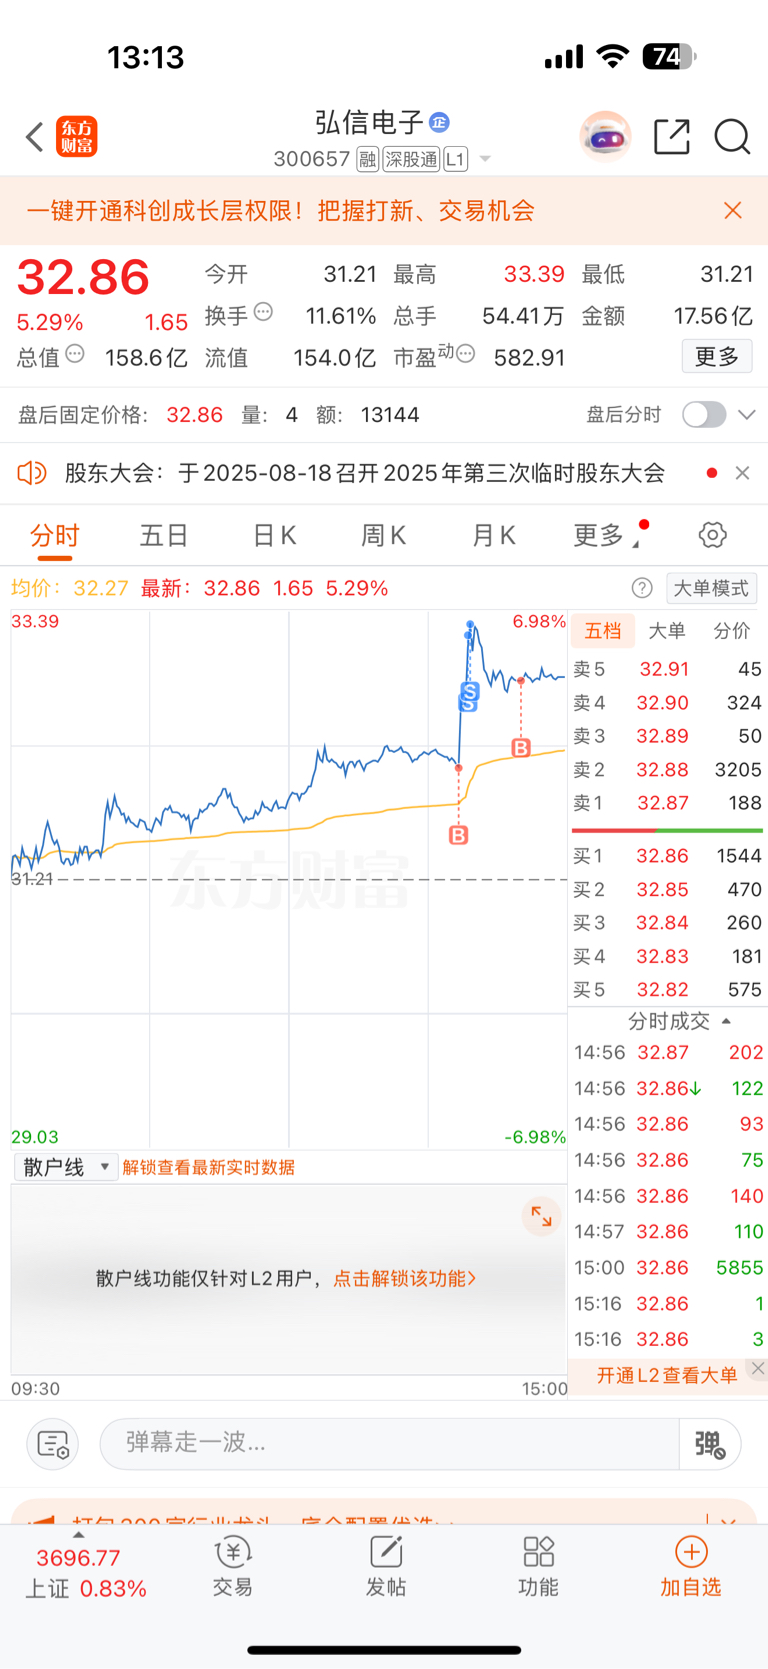Image resolution: width=768 pixels, height=1669 pixels.
Task: Tap the 加自选 plus icon
Action: coord(690,1553)
